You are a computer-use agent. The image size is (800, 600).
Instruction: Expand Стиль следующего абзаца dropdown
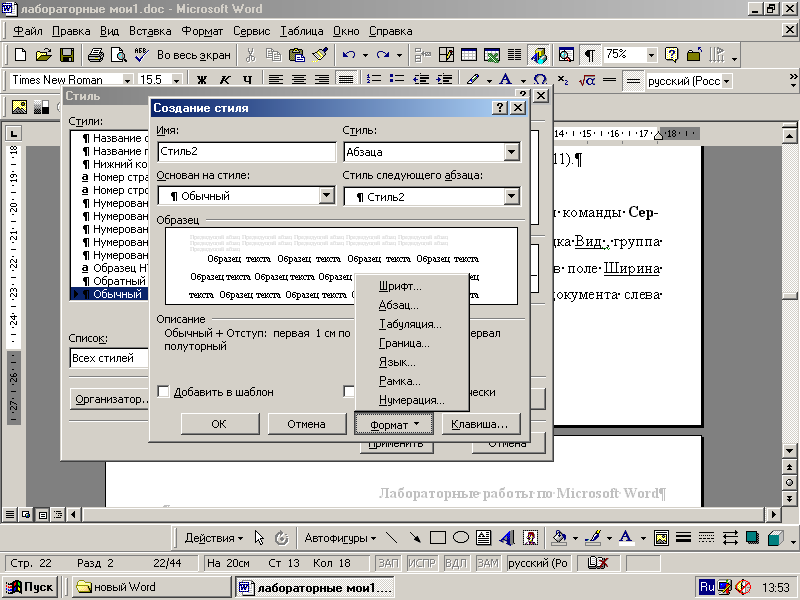point(511,196)
